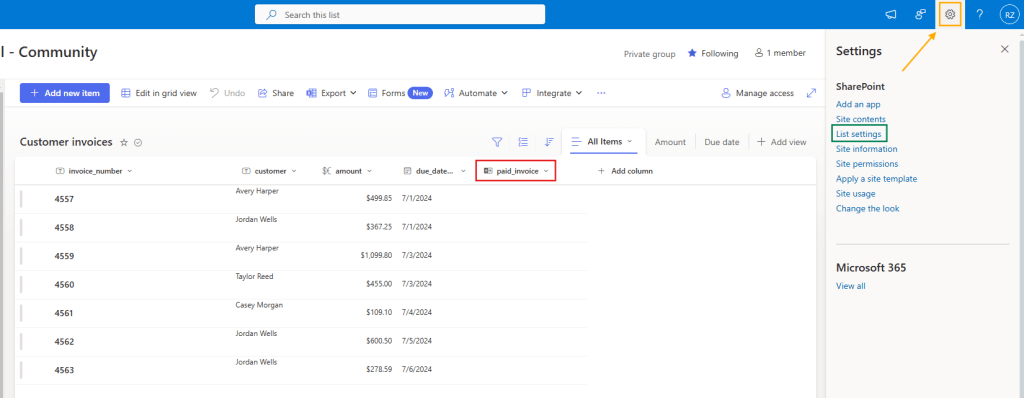This screenshot has width=1024, height=398.
Task: Open Site permissions link
Action: pyautogui.click(x=867, y=164)
